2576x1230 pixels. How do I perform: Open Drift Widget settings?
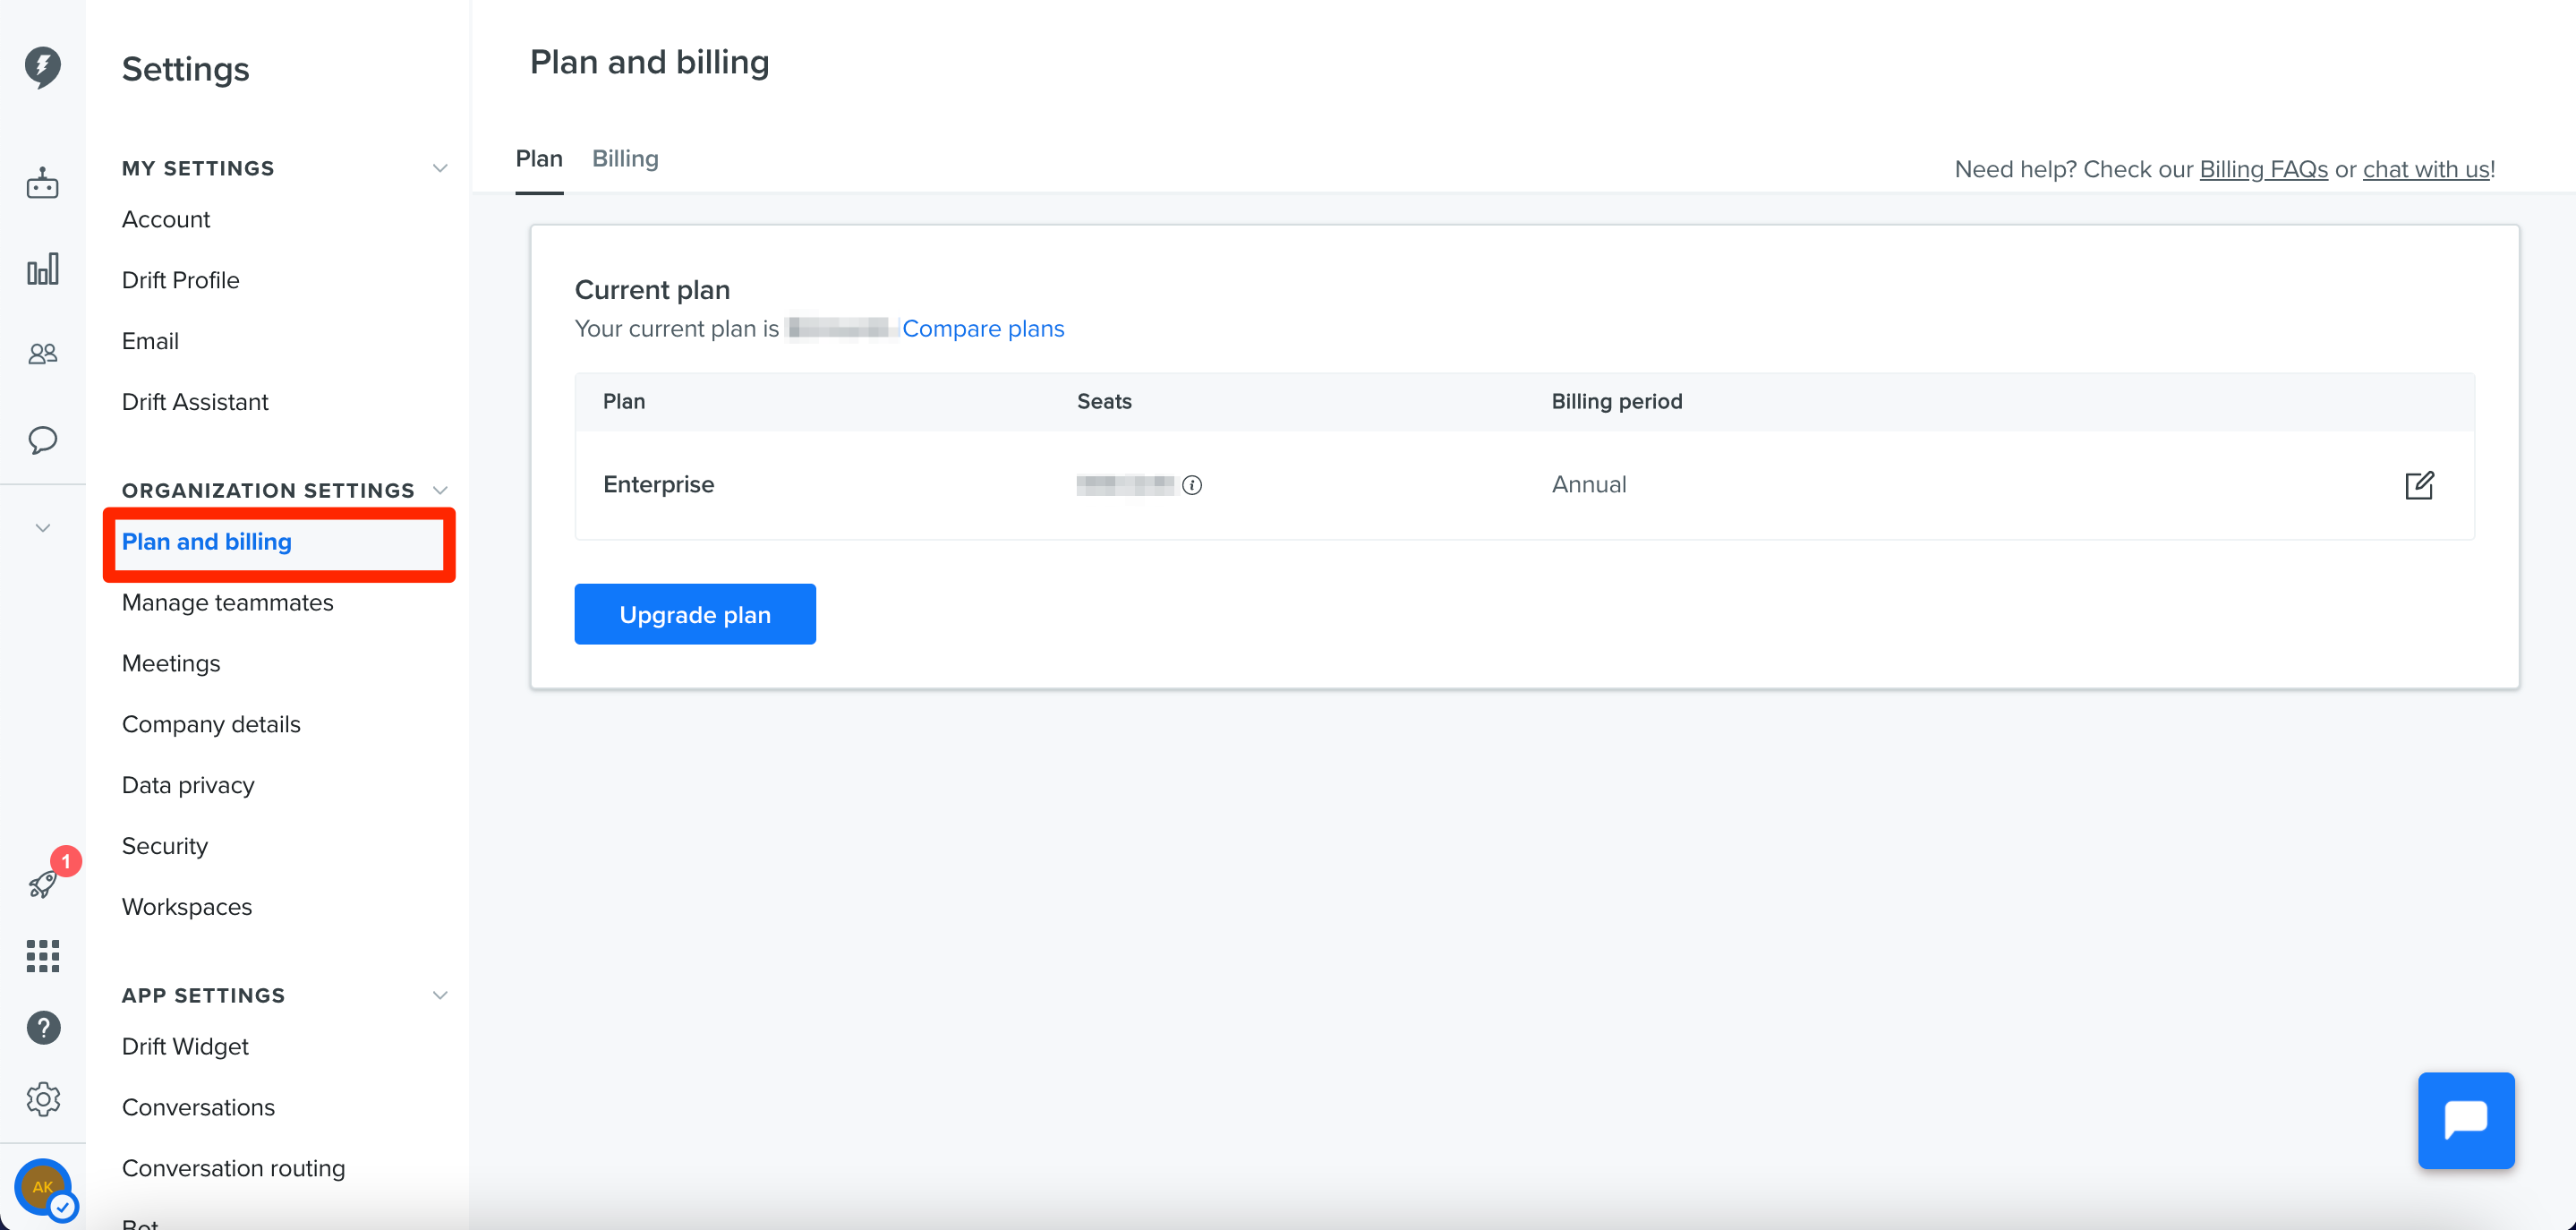pos(185,1046)
